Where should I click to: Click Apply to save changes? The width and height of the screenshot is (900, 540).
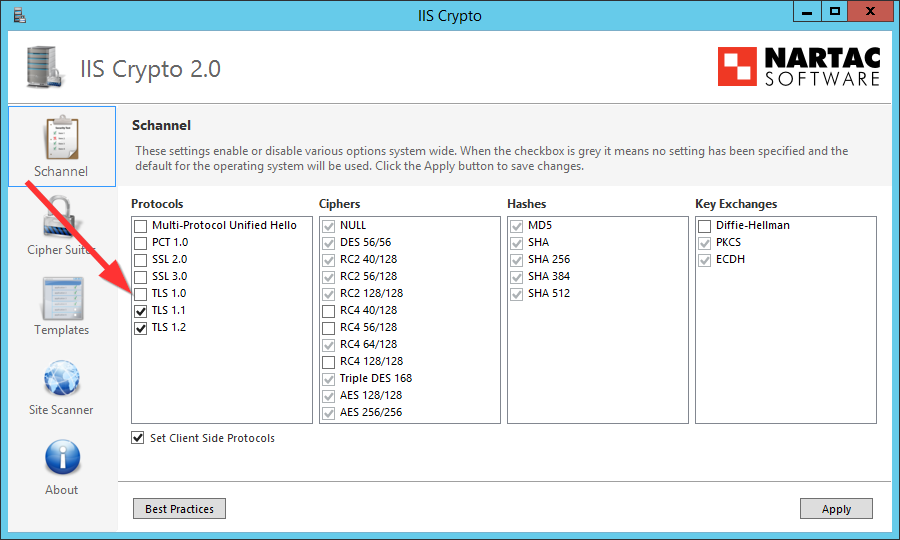point(836,508)
